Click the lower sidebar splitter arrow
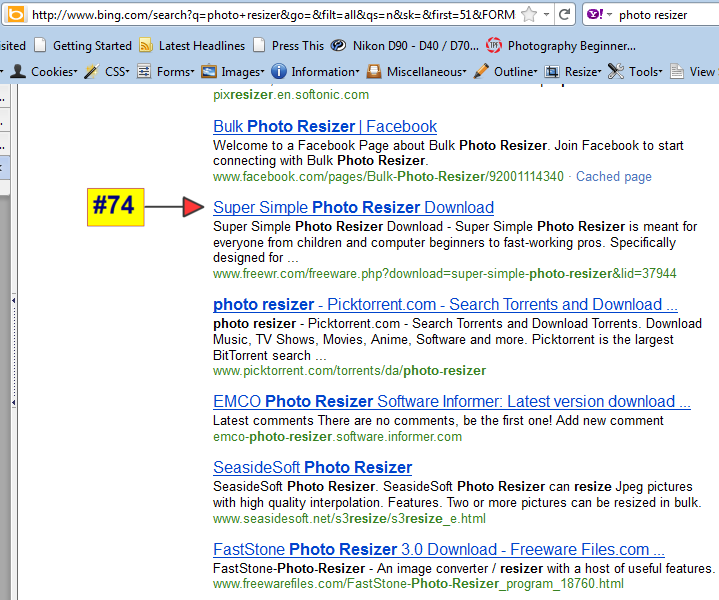The width and height of the screenshot is (719, 600). (14, 403)
